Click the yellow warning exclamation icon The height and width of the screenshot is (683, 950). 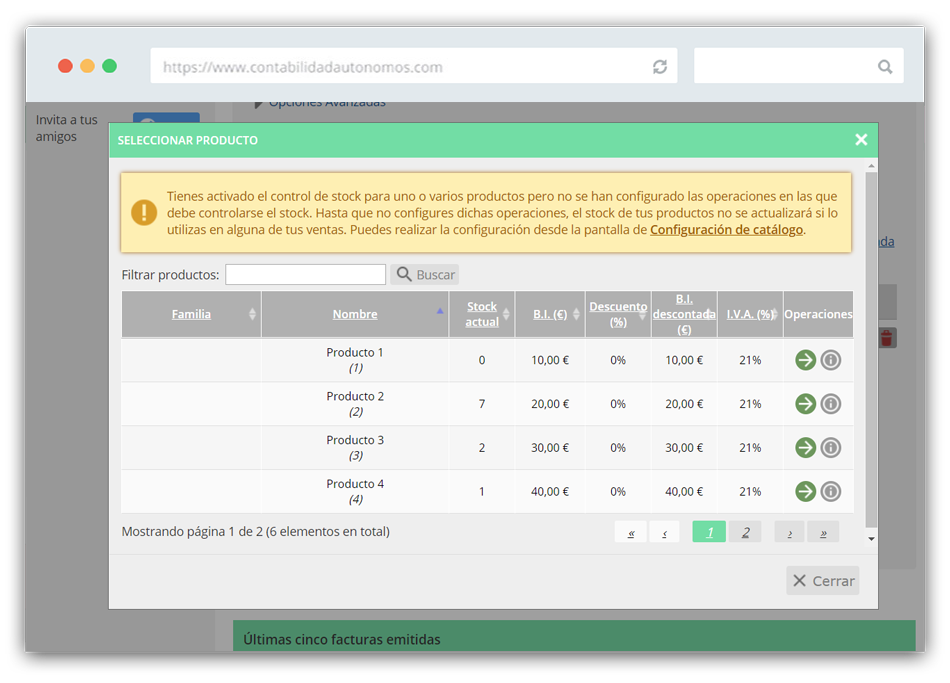coord(144,212)
